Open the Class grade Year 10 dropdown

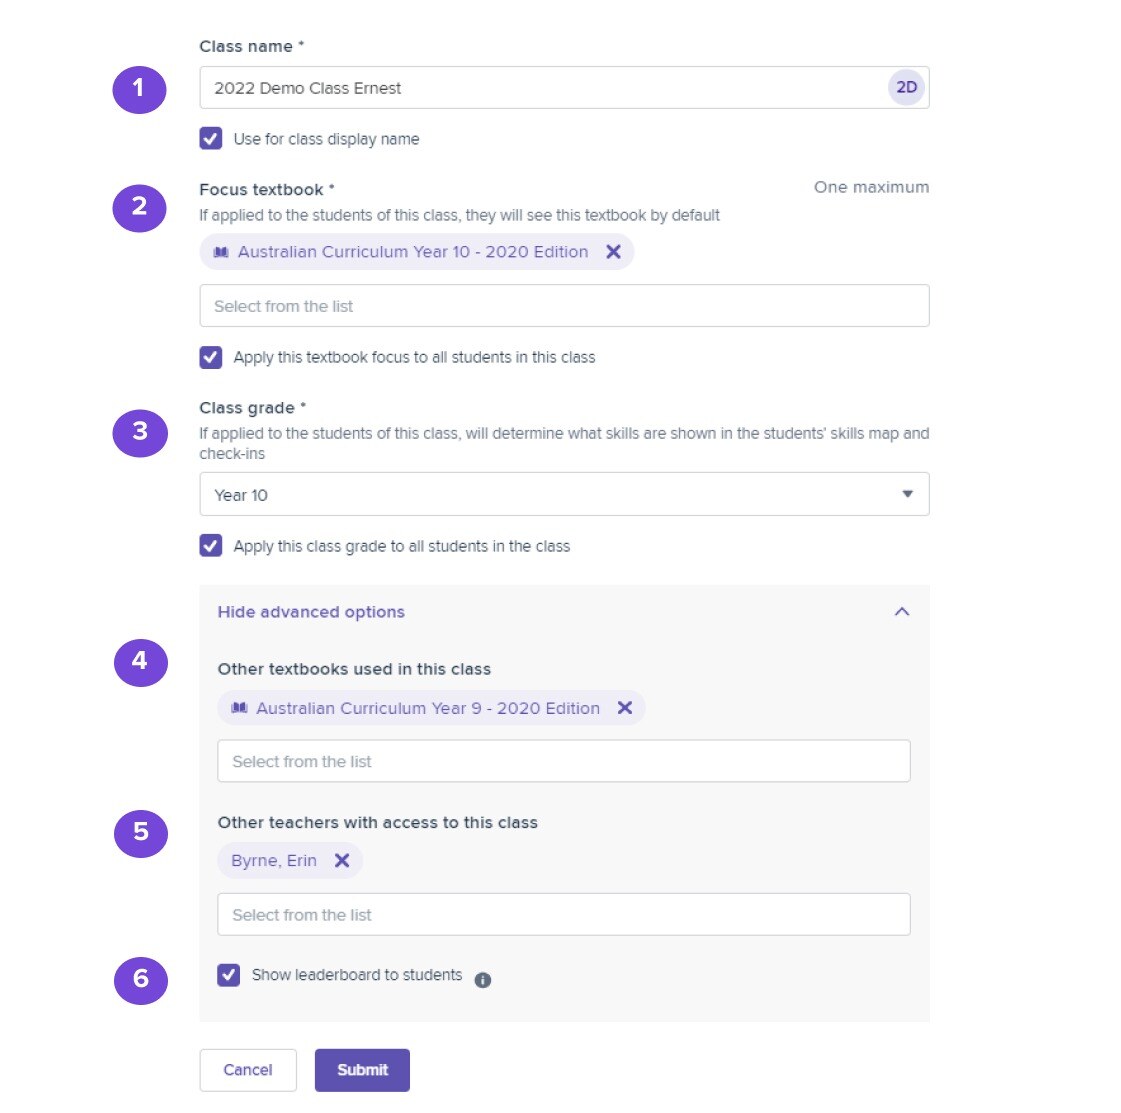click(x=564, y=494)
